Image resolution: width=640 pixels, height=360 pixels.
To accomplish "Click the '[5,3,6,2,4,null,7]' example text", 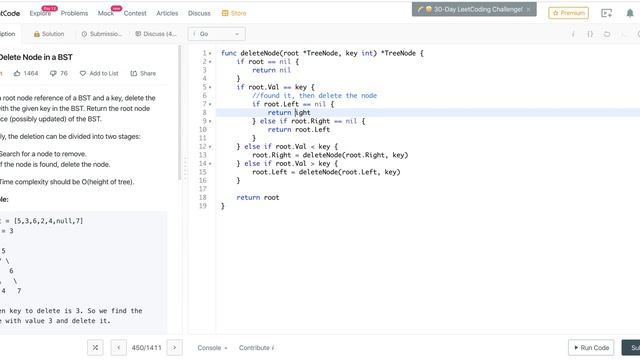I will (x=48, y=221).
